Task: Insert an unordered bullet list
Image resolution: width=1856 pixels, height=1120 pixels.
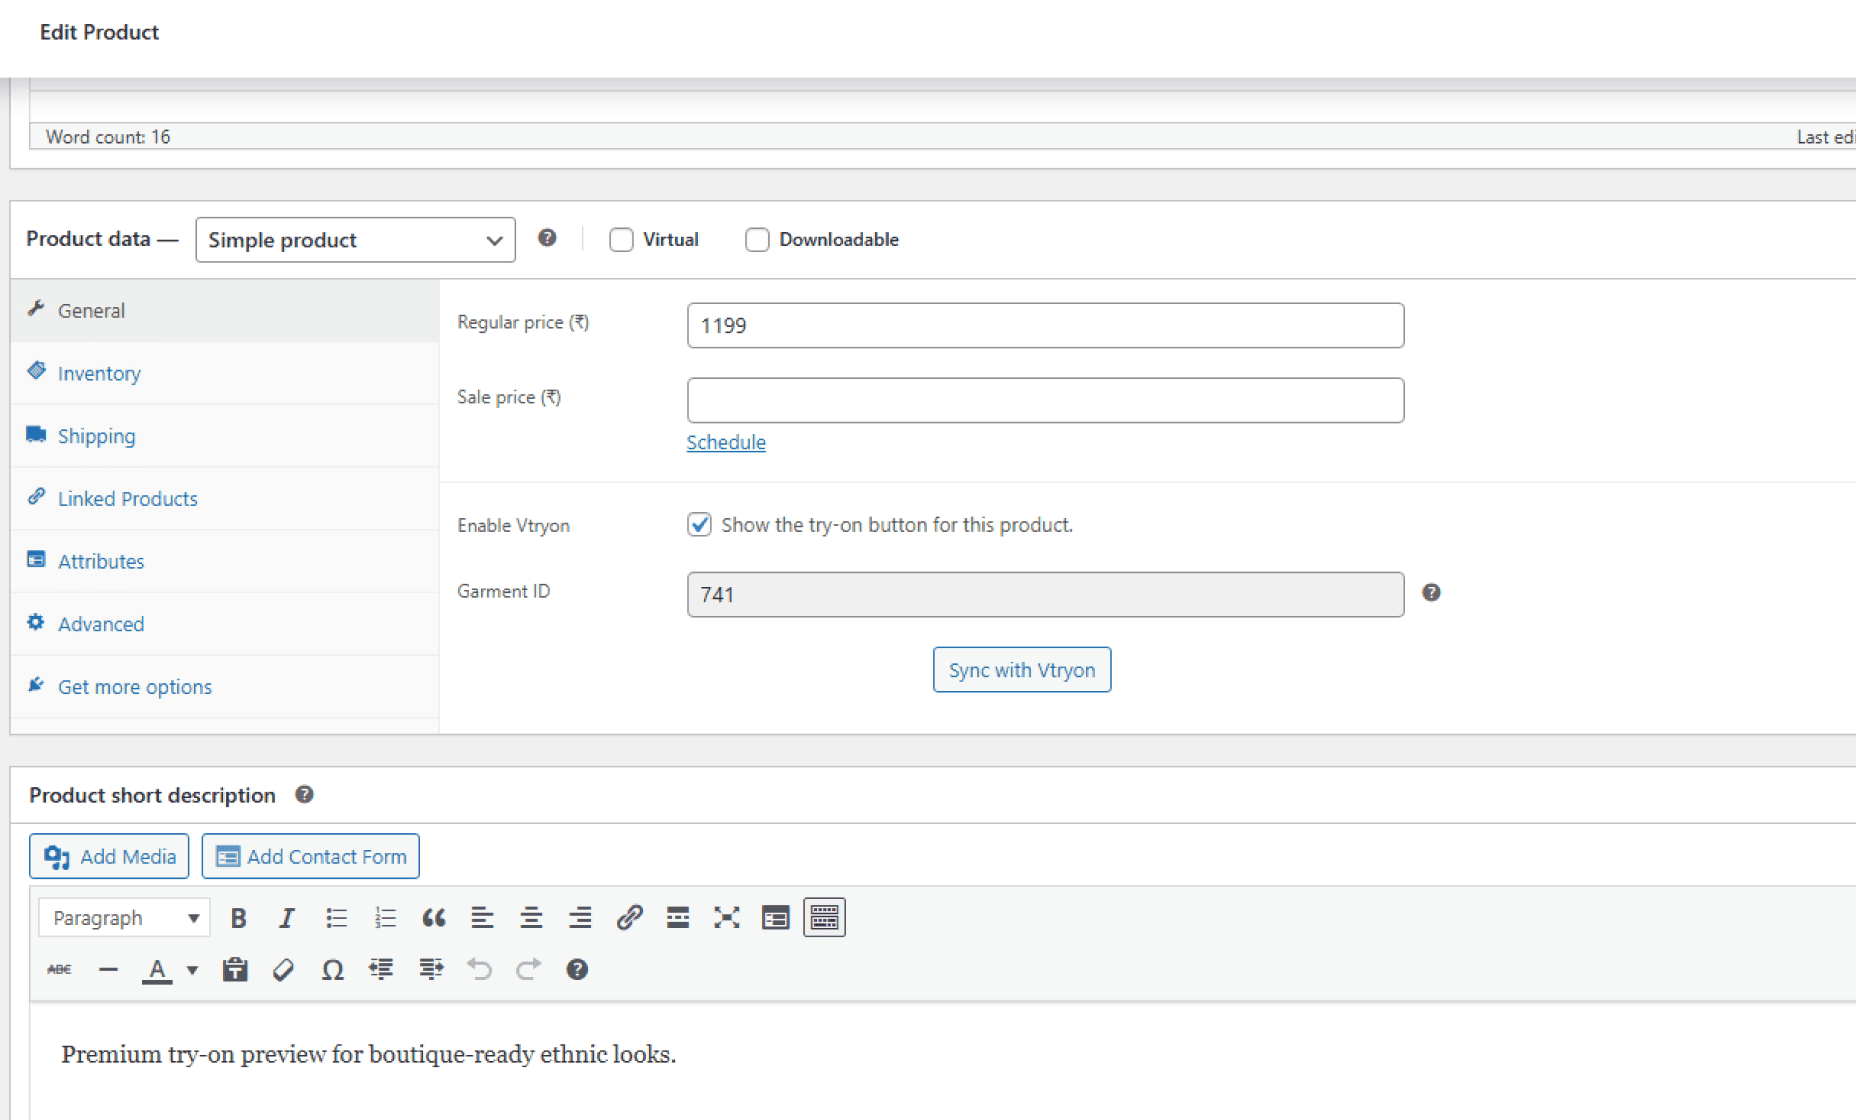Action: tap(336, 917)
